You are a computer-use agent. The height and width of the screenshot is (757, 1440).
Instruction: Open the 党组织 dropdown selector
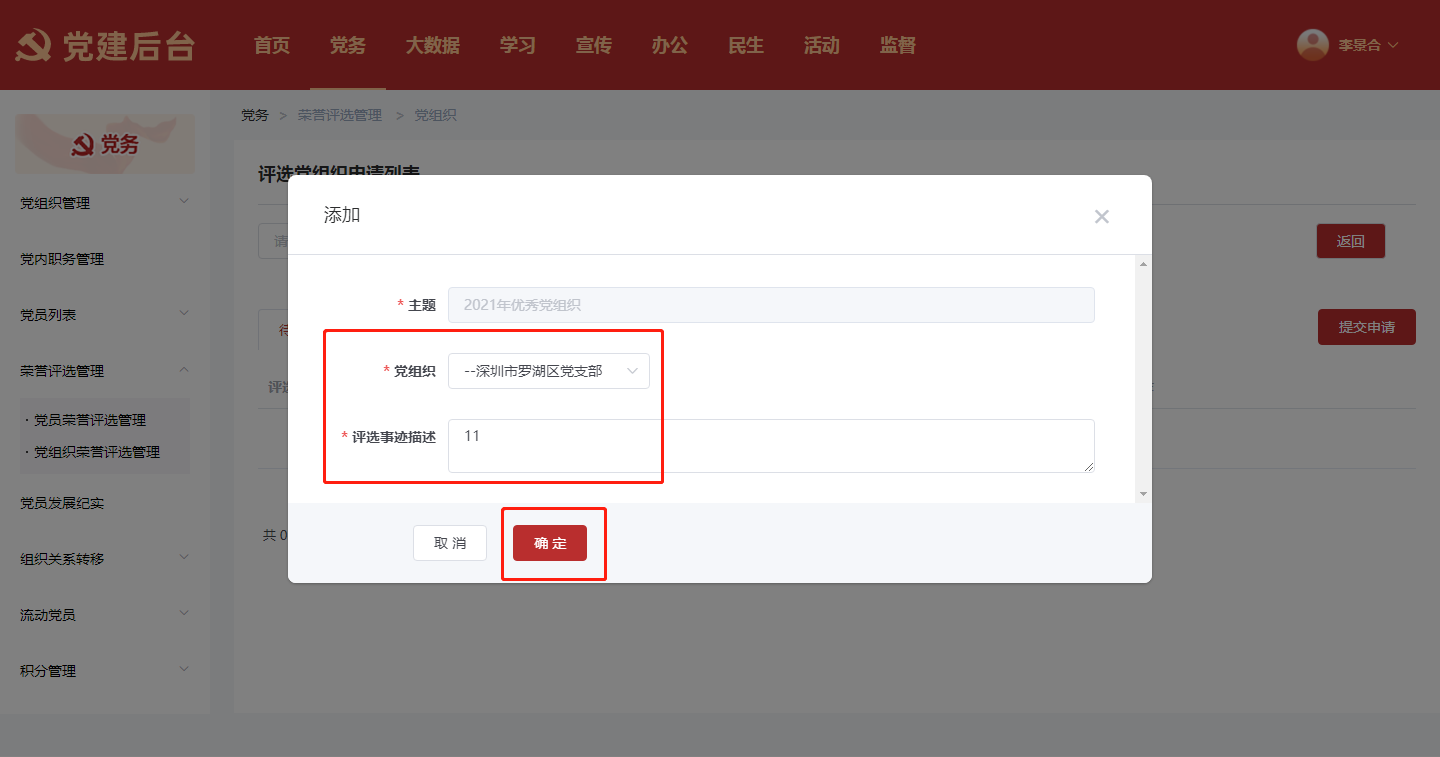tap(548, 371)
